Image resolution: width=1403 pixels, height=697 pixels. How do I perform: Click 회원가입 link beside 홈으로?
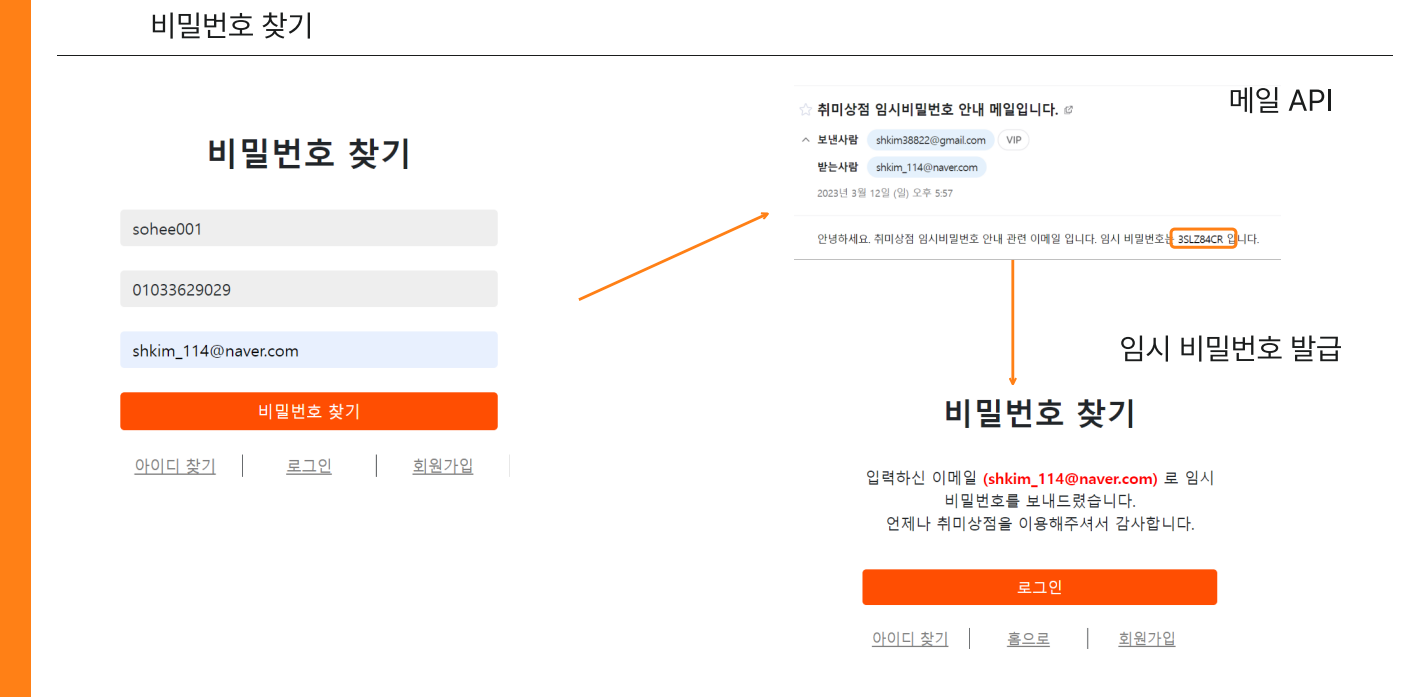point(1146,638)
